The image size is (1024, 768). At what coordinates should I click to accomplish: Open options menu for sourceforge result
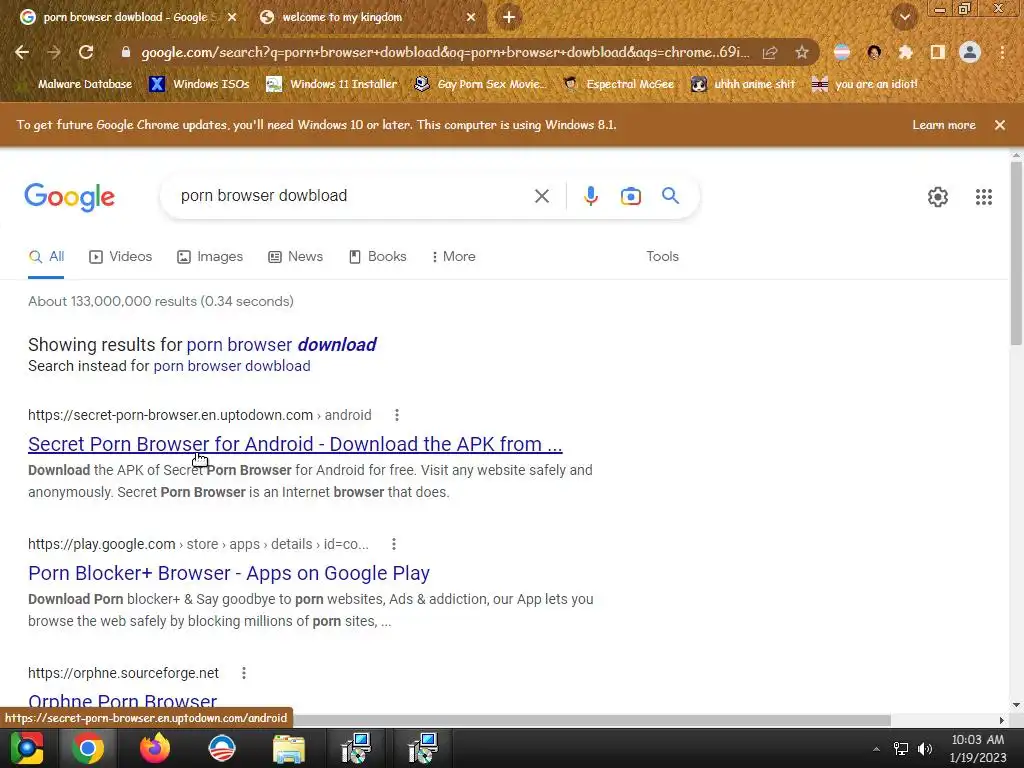(244, 673)
